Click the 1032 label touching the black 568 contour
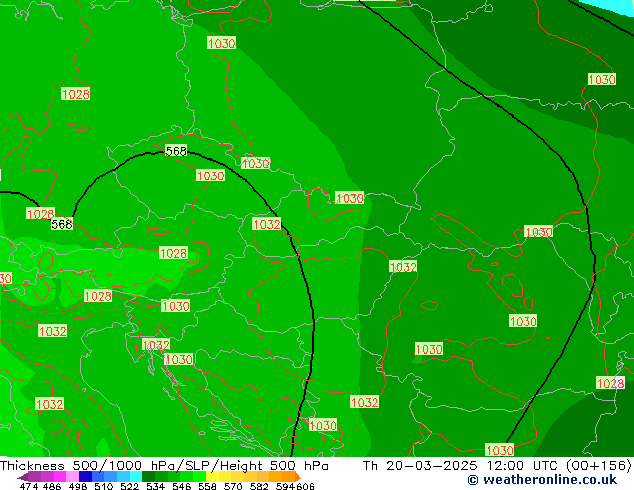 click(266, 224)
